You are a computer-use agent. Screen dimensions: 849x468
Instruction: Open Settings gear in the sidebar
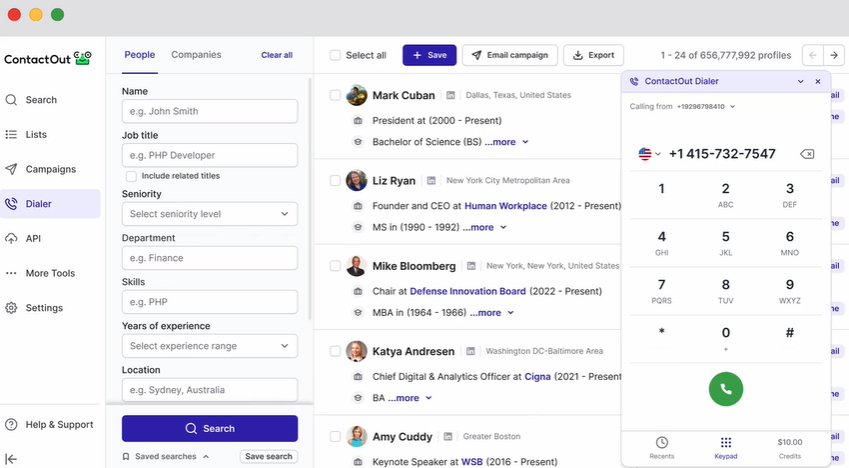click(34, 308)
